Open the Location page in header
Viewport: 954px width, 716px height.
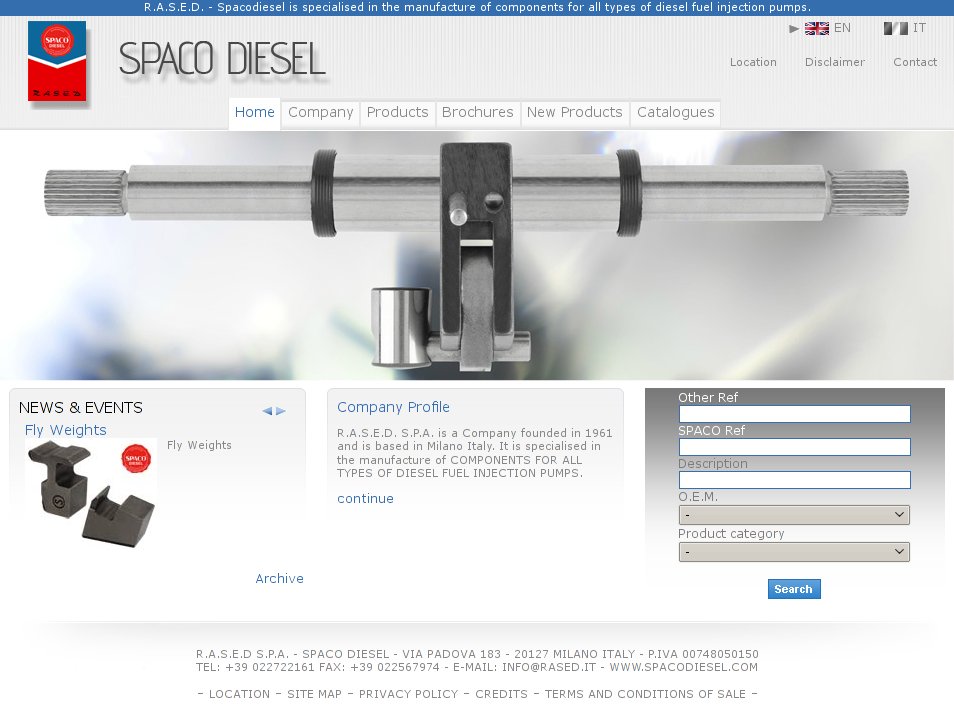pos(753,62)
